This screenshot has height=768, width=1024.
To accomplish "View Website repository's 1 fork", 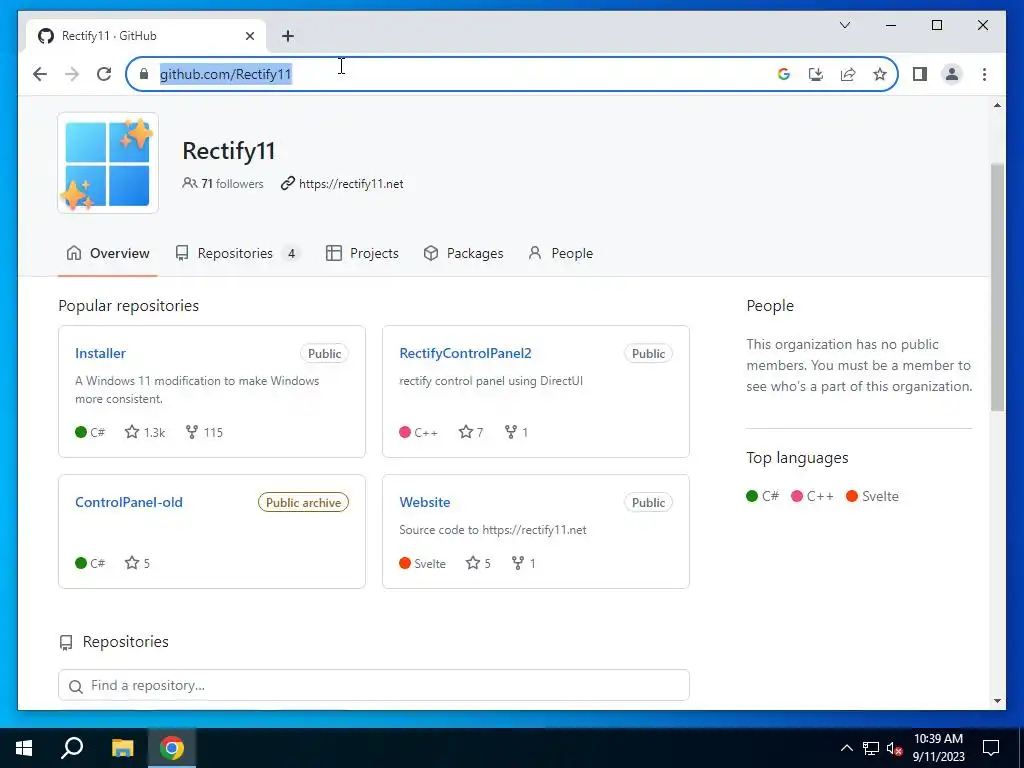I will tap(524, 563).
